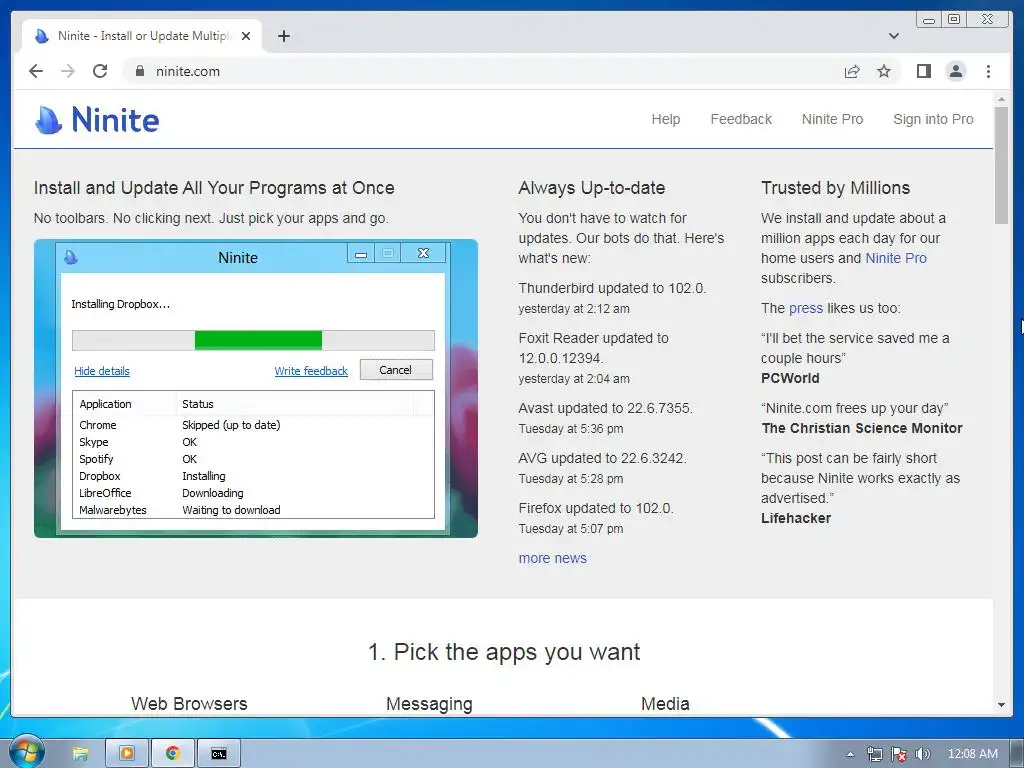Click the 'Trusted by Millions' heading
Viewport: 1024px width, 768px height.
(835, 188)
